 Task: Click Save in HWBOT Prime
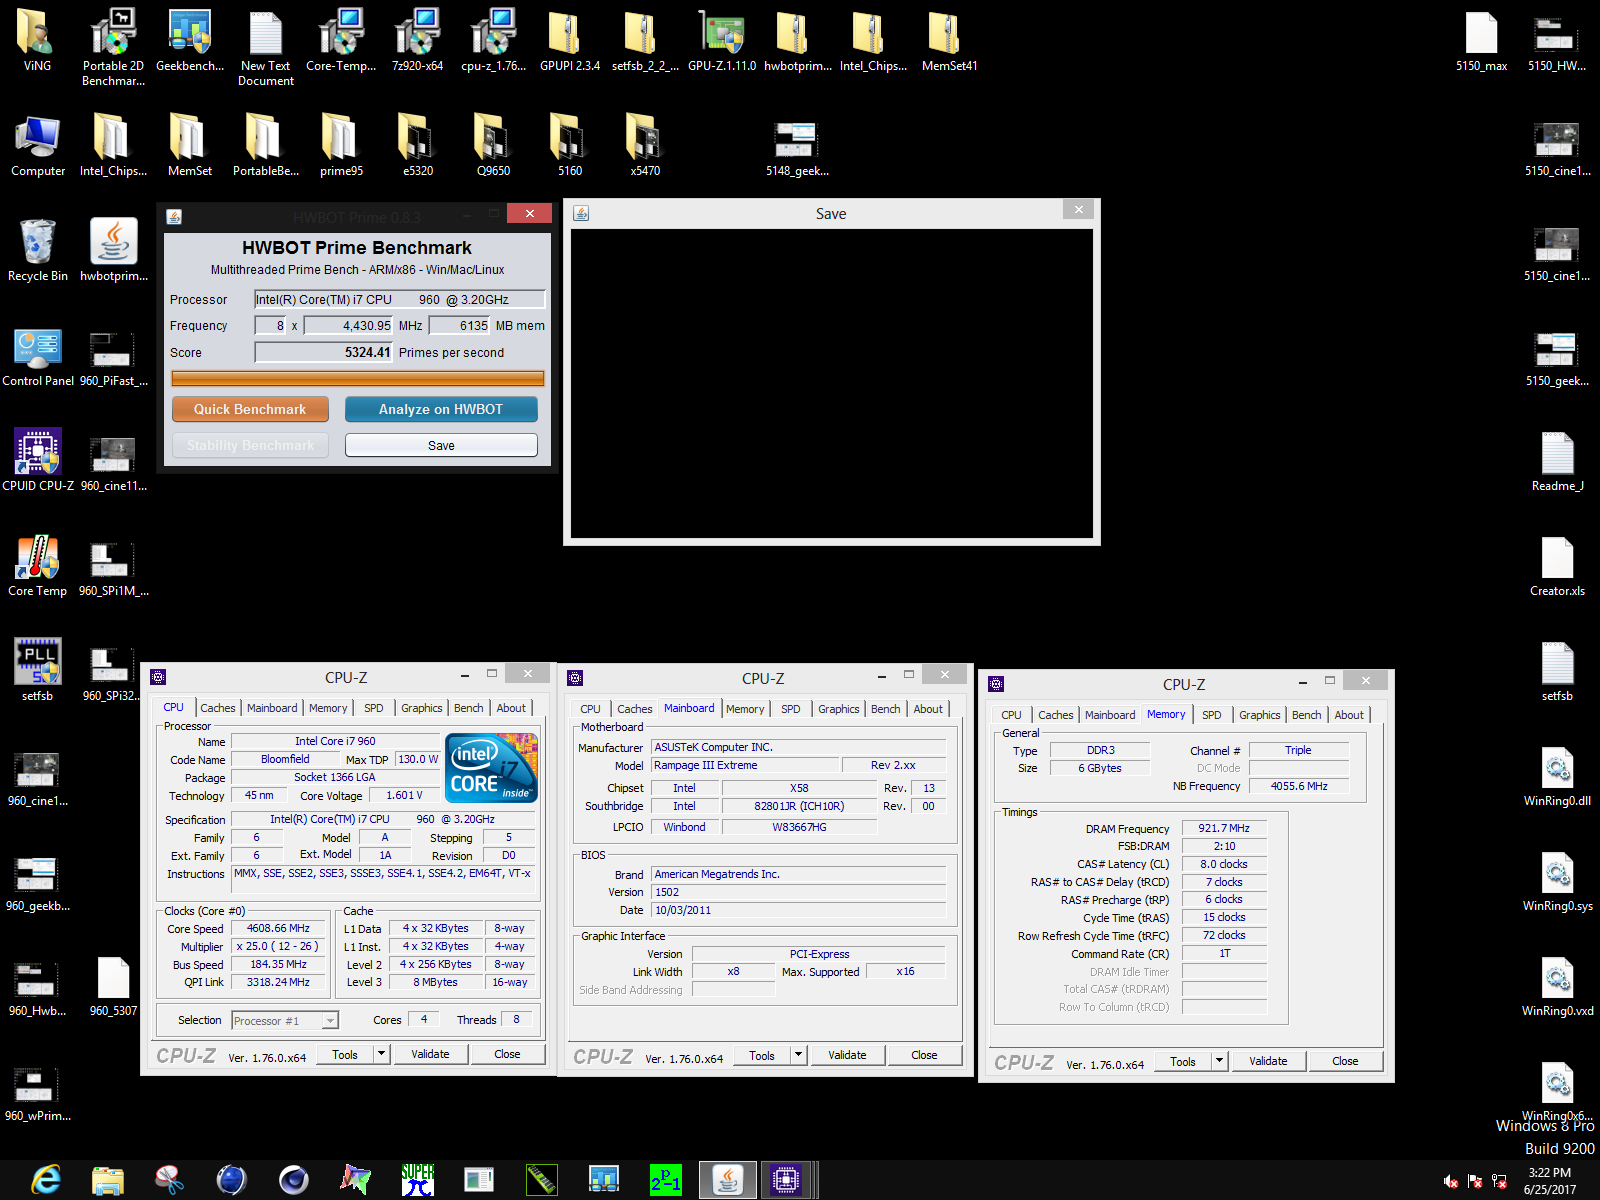click(x=441, y=445)
